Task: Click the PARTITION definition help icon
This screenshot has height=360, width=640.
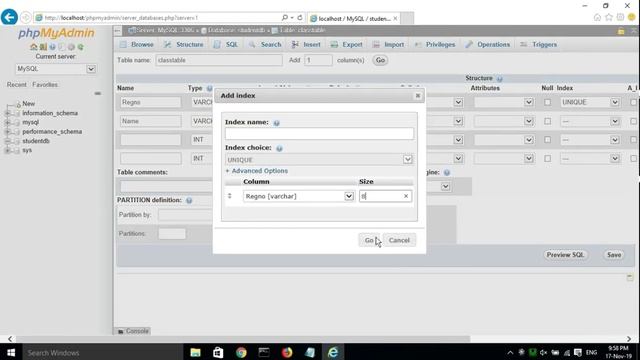Action: point(189,200)
